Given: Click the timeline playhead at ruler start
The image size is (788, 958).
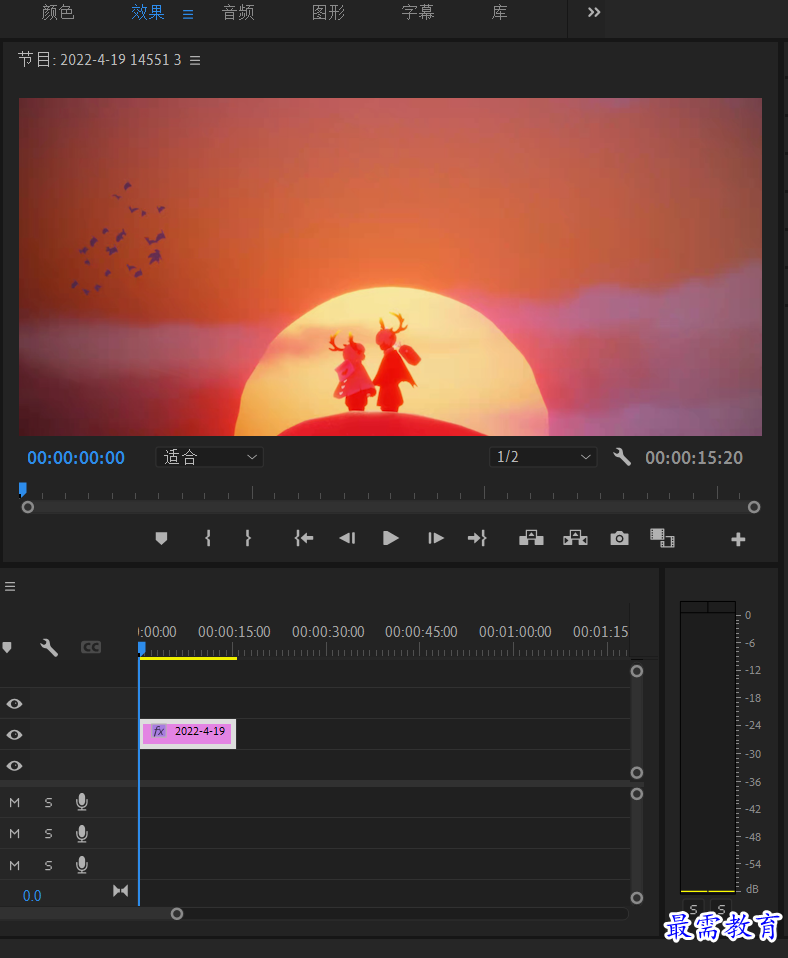Looking at the screenshot, I should (142, 649).
